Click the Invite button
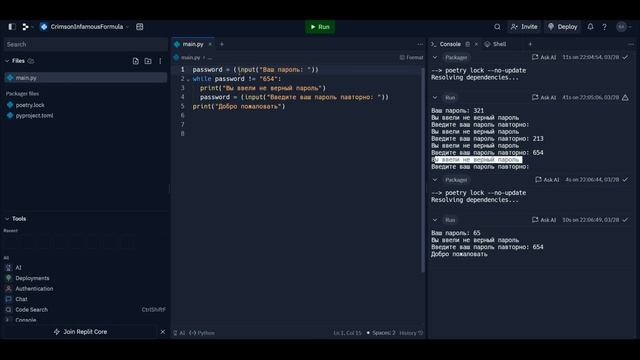Screen dimensions: 640x360 (524, 27)
